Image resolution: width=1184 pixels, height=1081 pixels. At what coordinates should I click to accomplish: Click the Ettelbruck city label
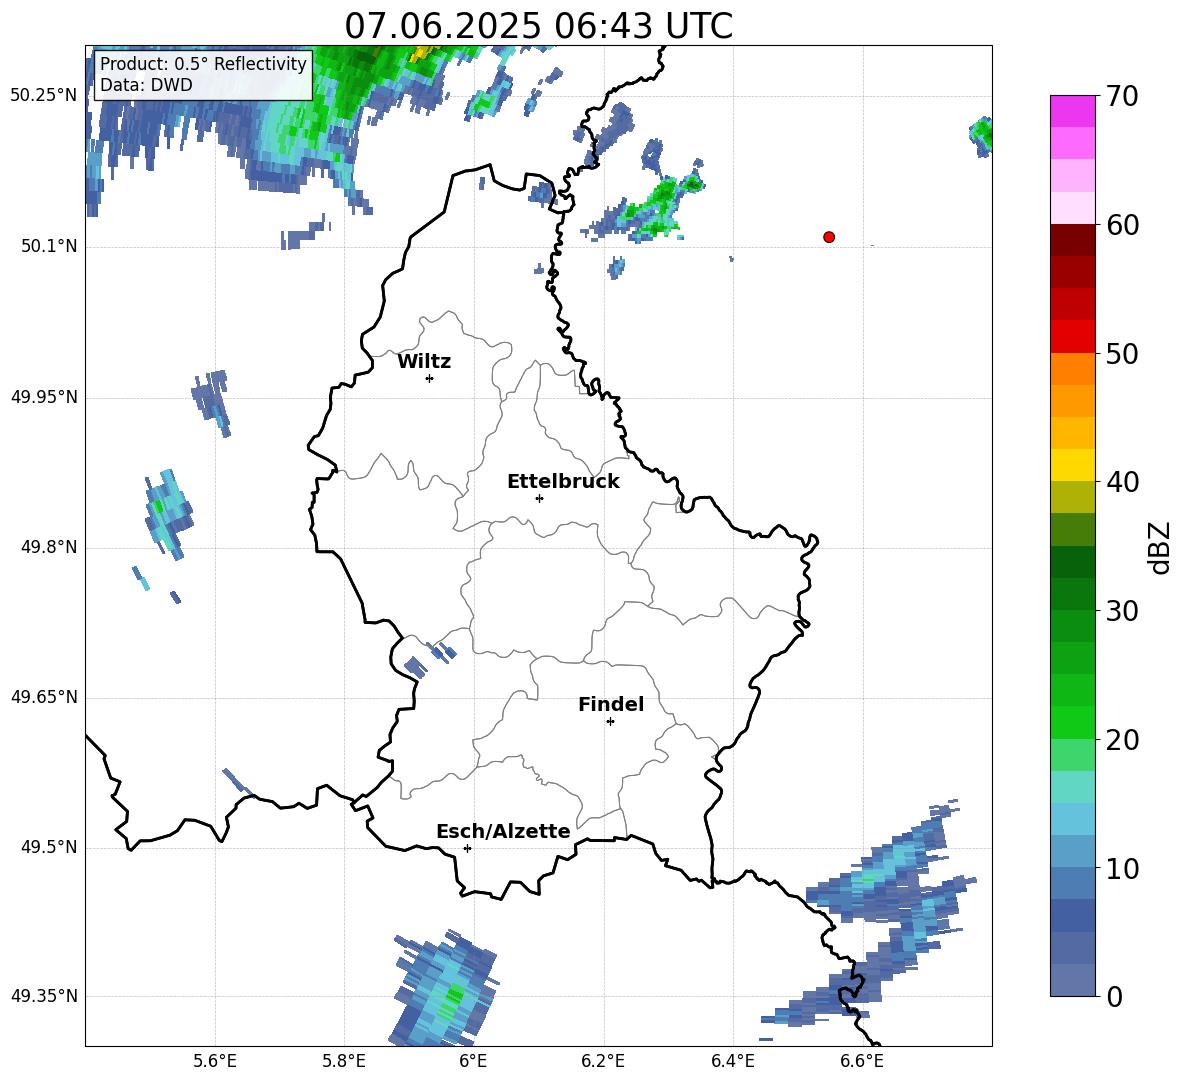[x=563, y=482]
